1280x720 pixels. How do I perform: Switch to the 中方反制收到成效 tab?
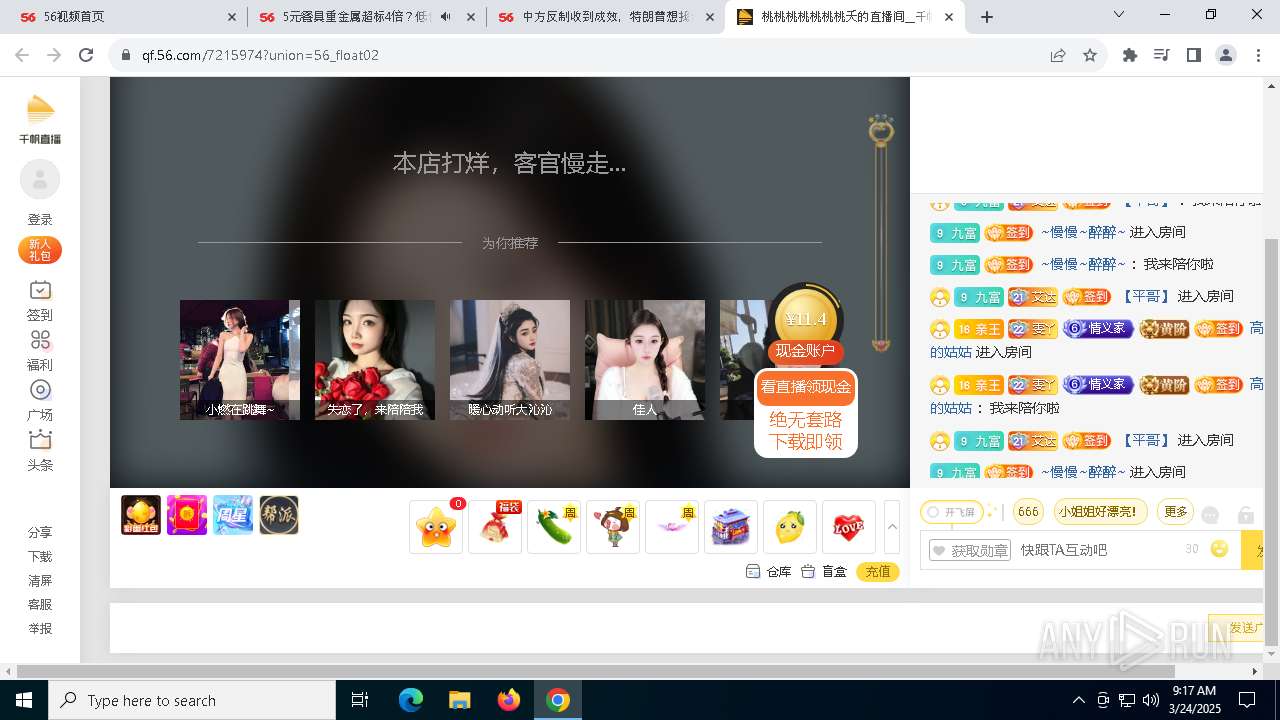[x=606, y=17]
